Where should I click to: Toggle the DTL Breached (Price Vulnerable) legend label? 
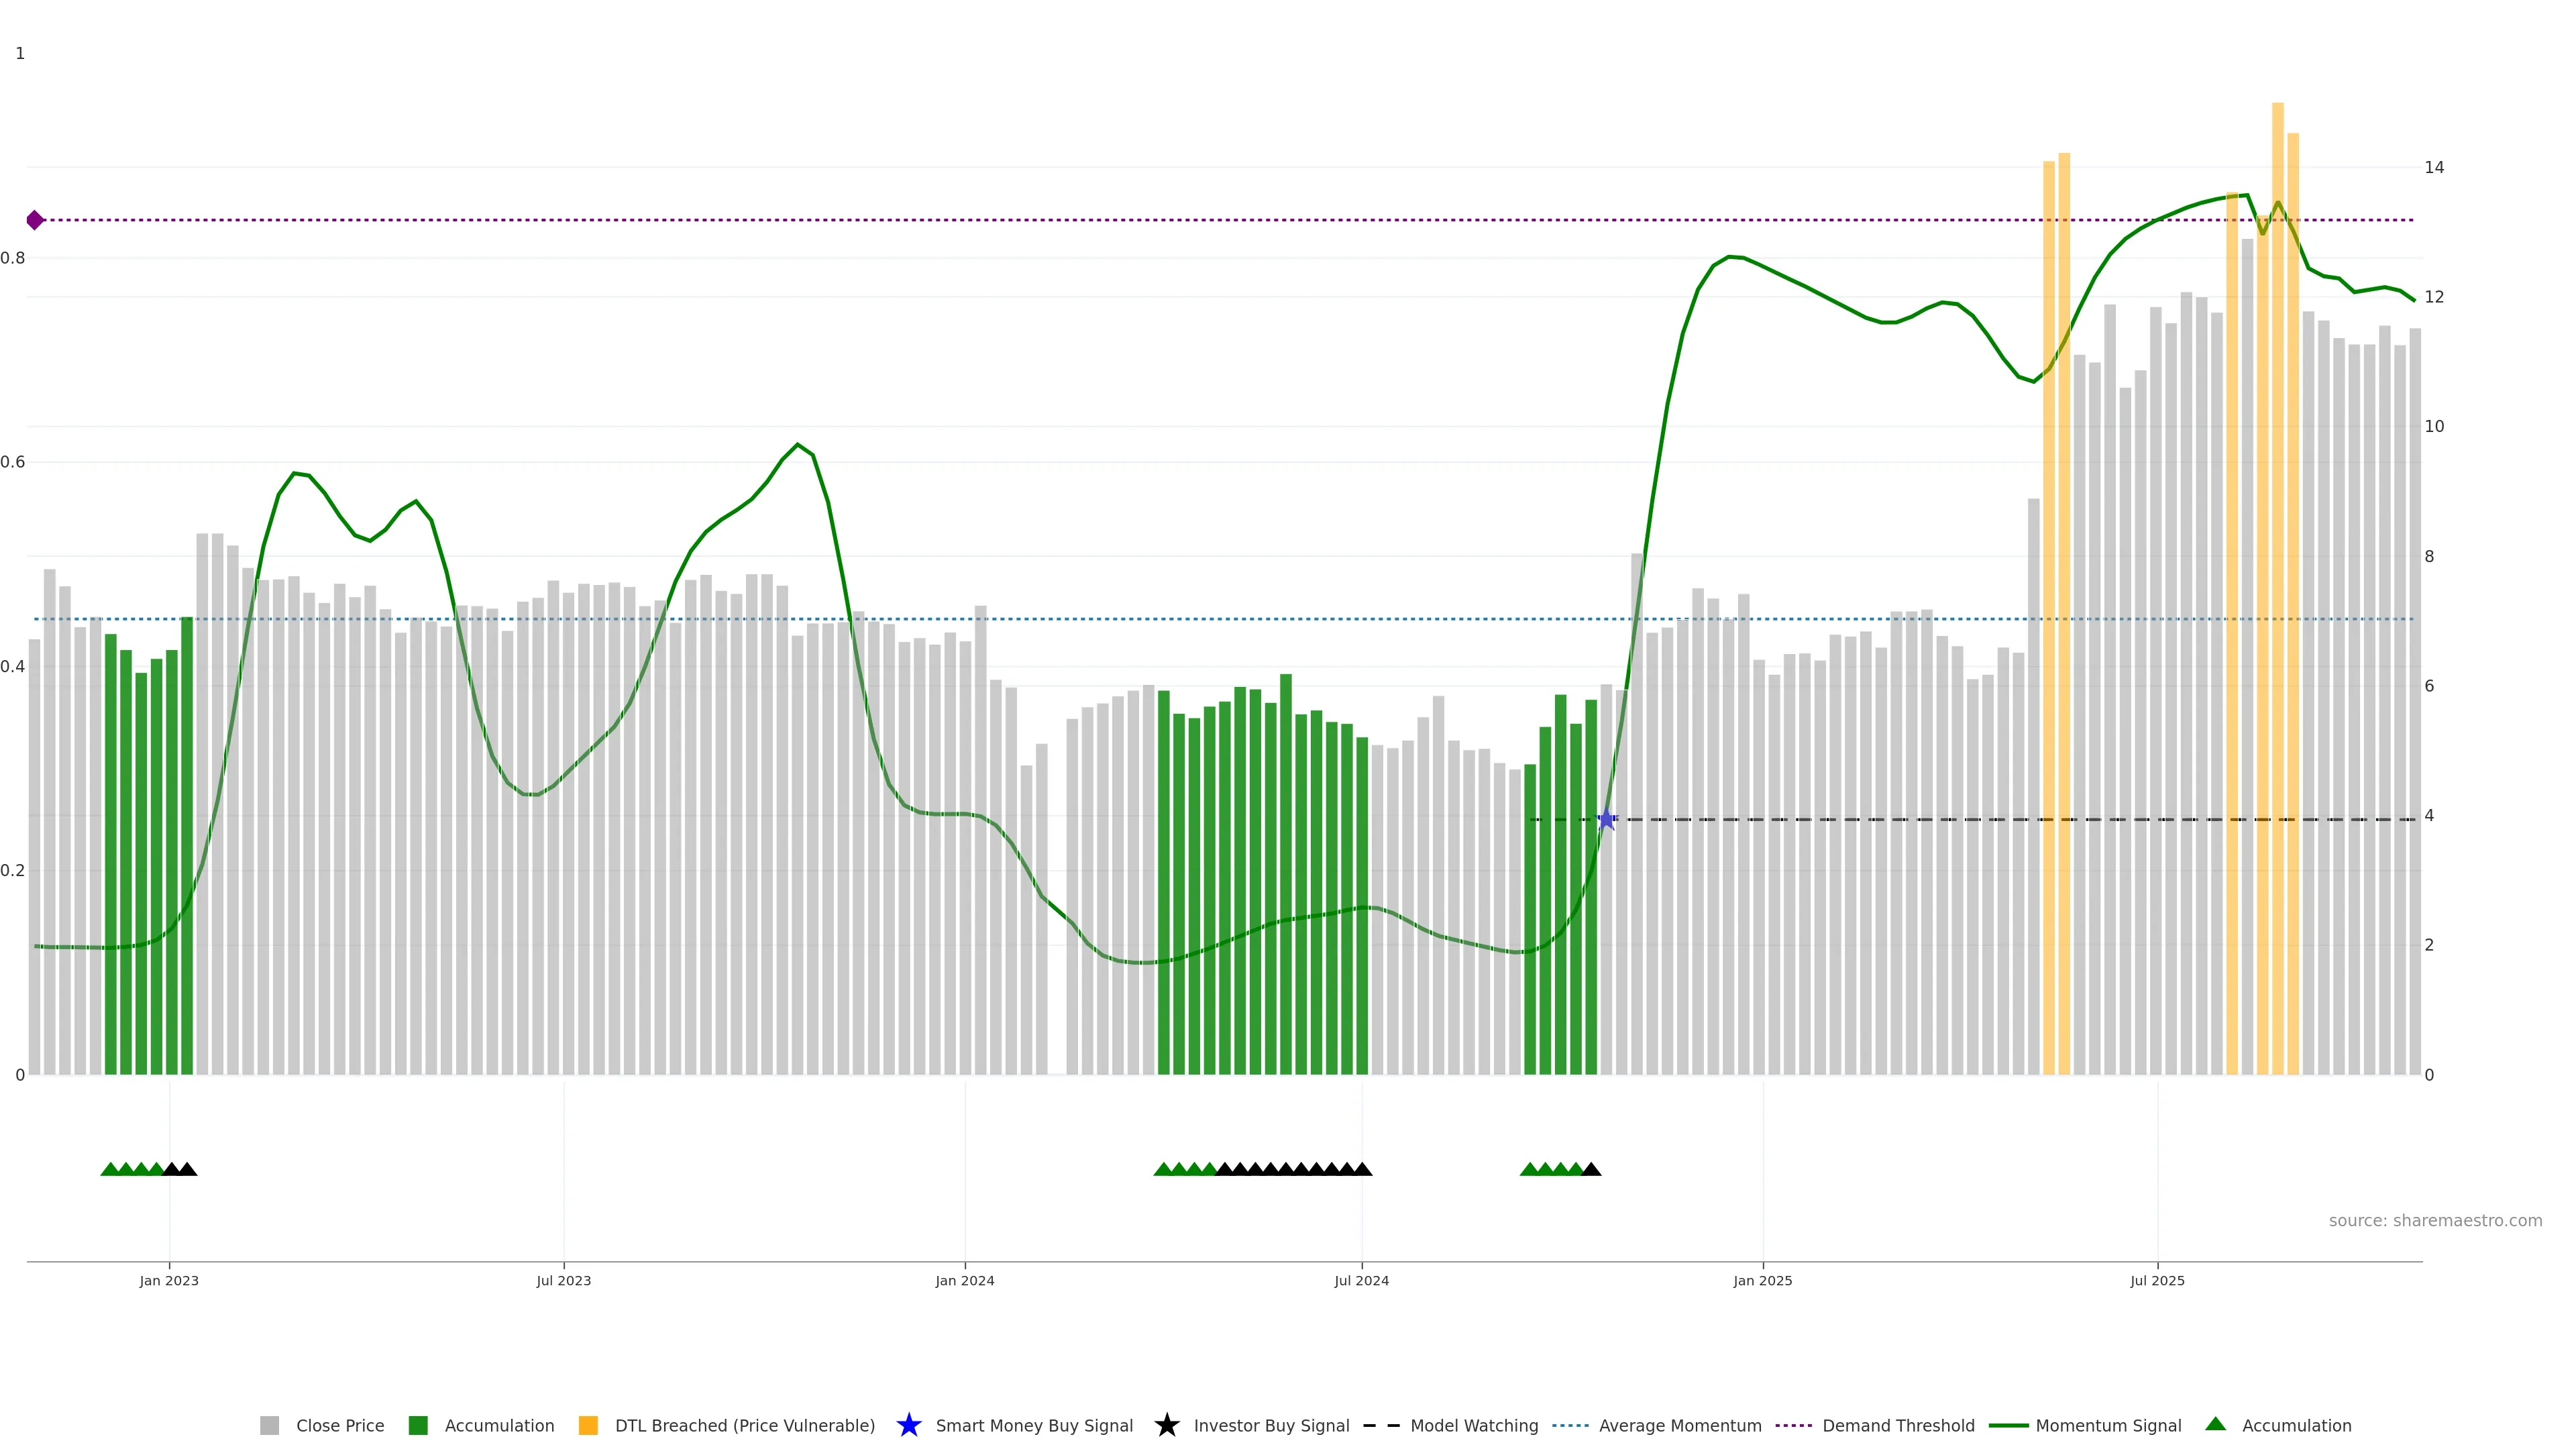click(744, 1425)
